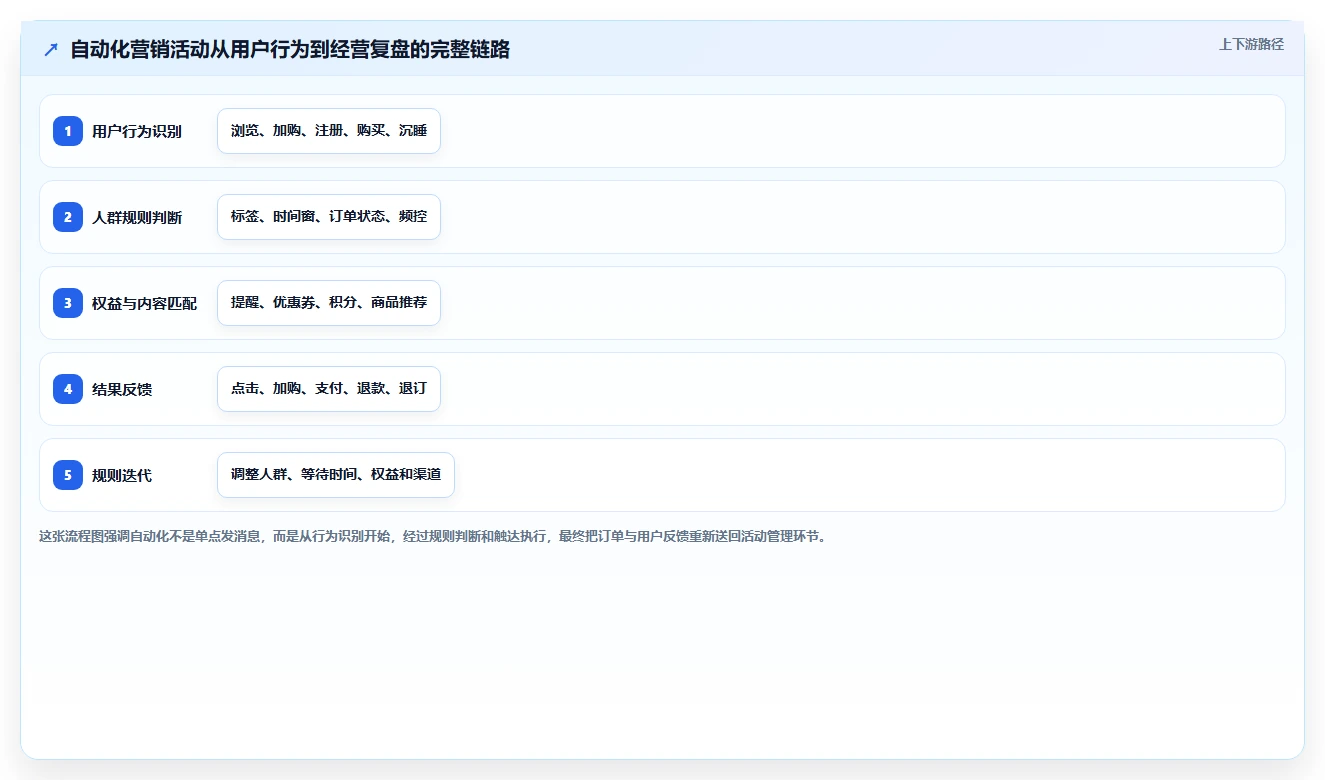
Task: Click the 浏览、加购、注册、购买、沉睡 box
Action: point(329,131)
